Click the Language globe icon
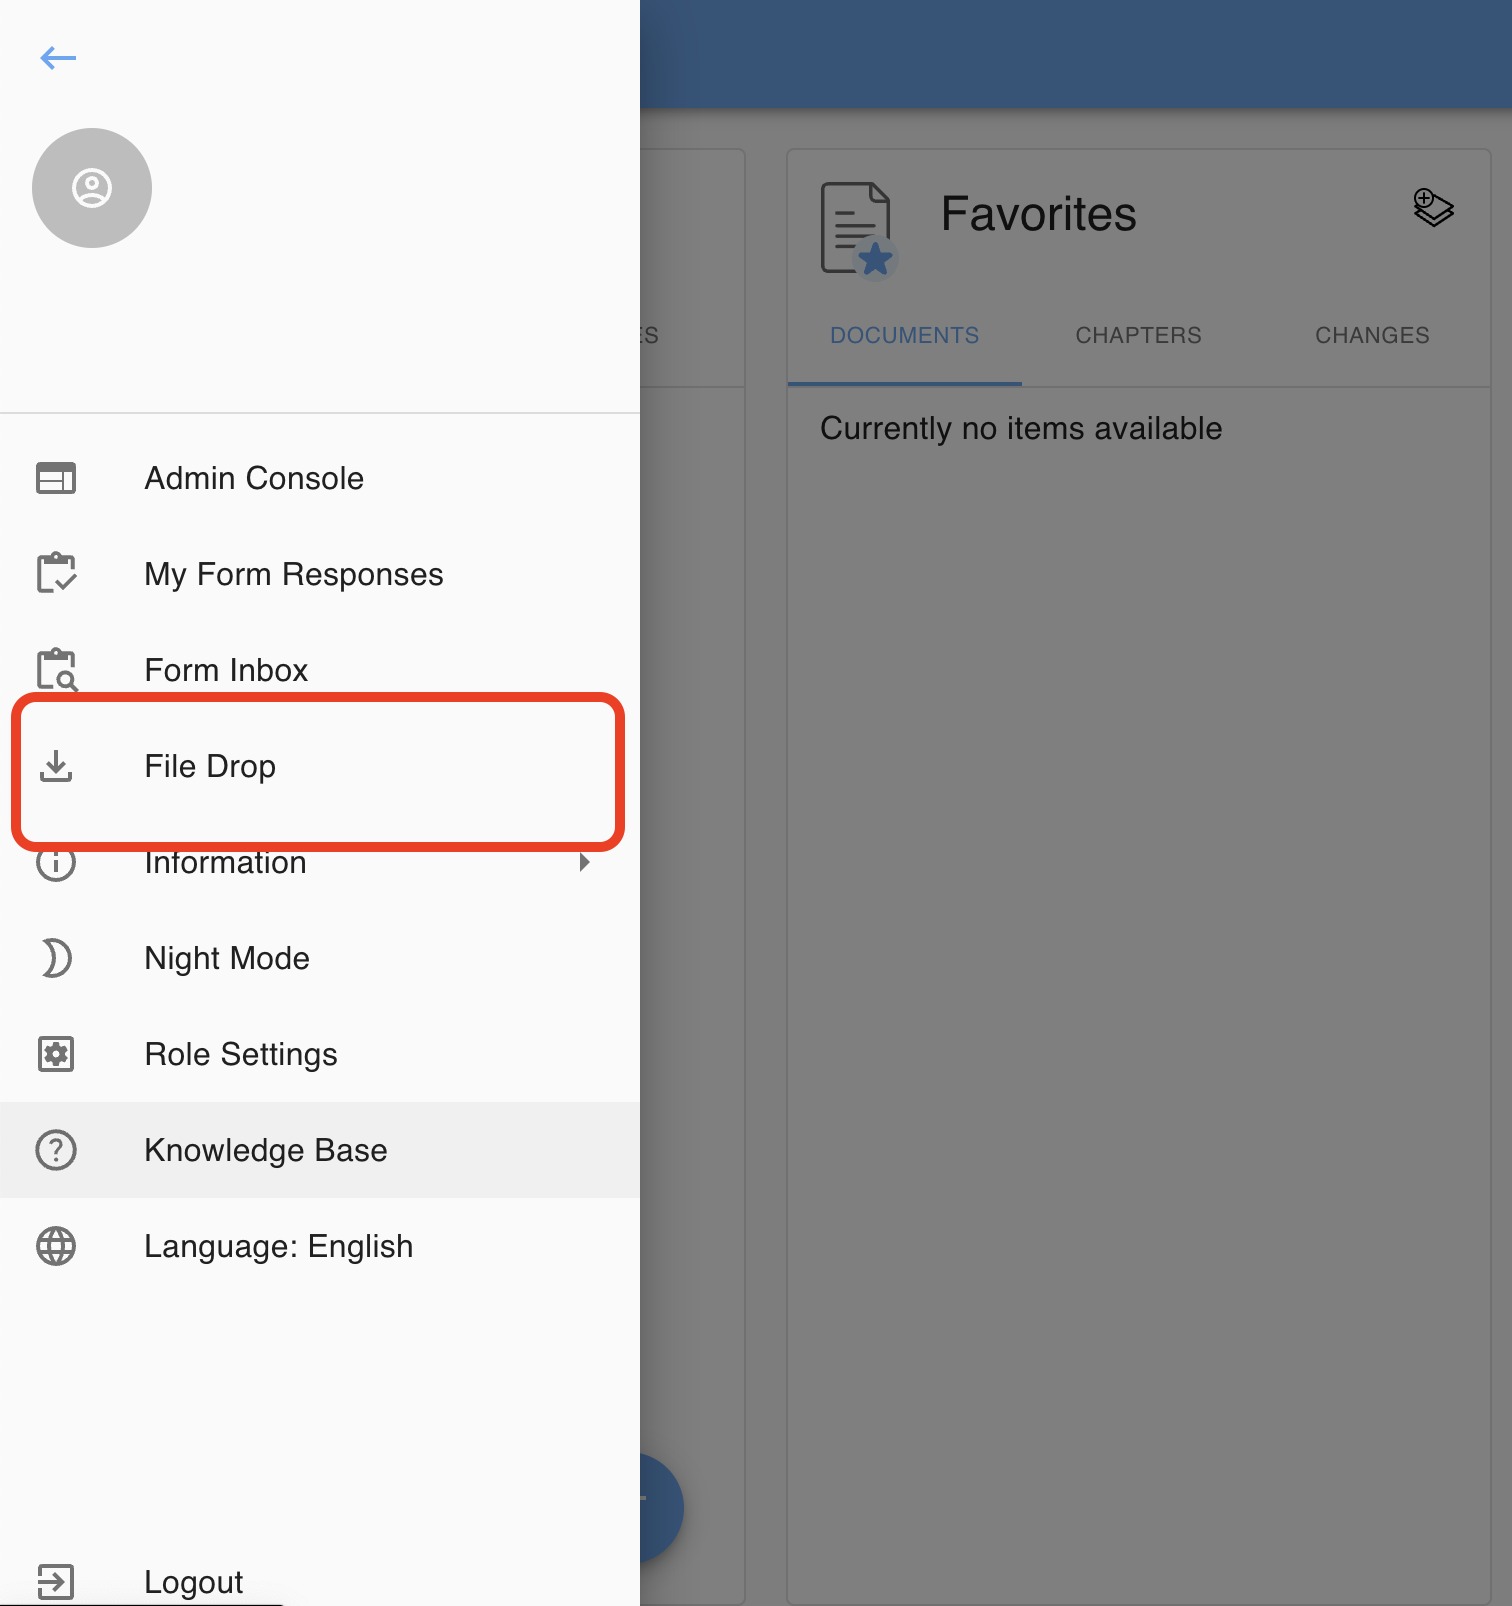This screenshot has width=1512, height=1606. click(x=56, y=1246)
